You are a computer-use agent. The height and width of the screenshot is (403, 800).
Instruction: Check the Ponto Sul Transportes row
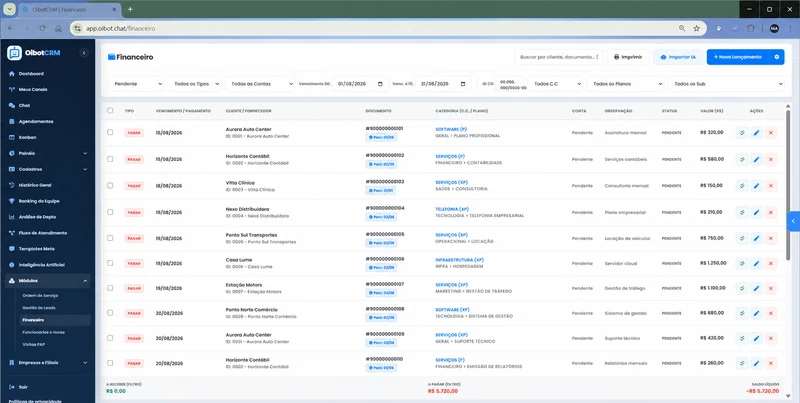[x=110, y=238]
